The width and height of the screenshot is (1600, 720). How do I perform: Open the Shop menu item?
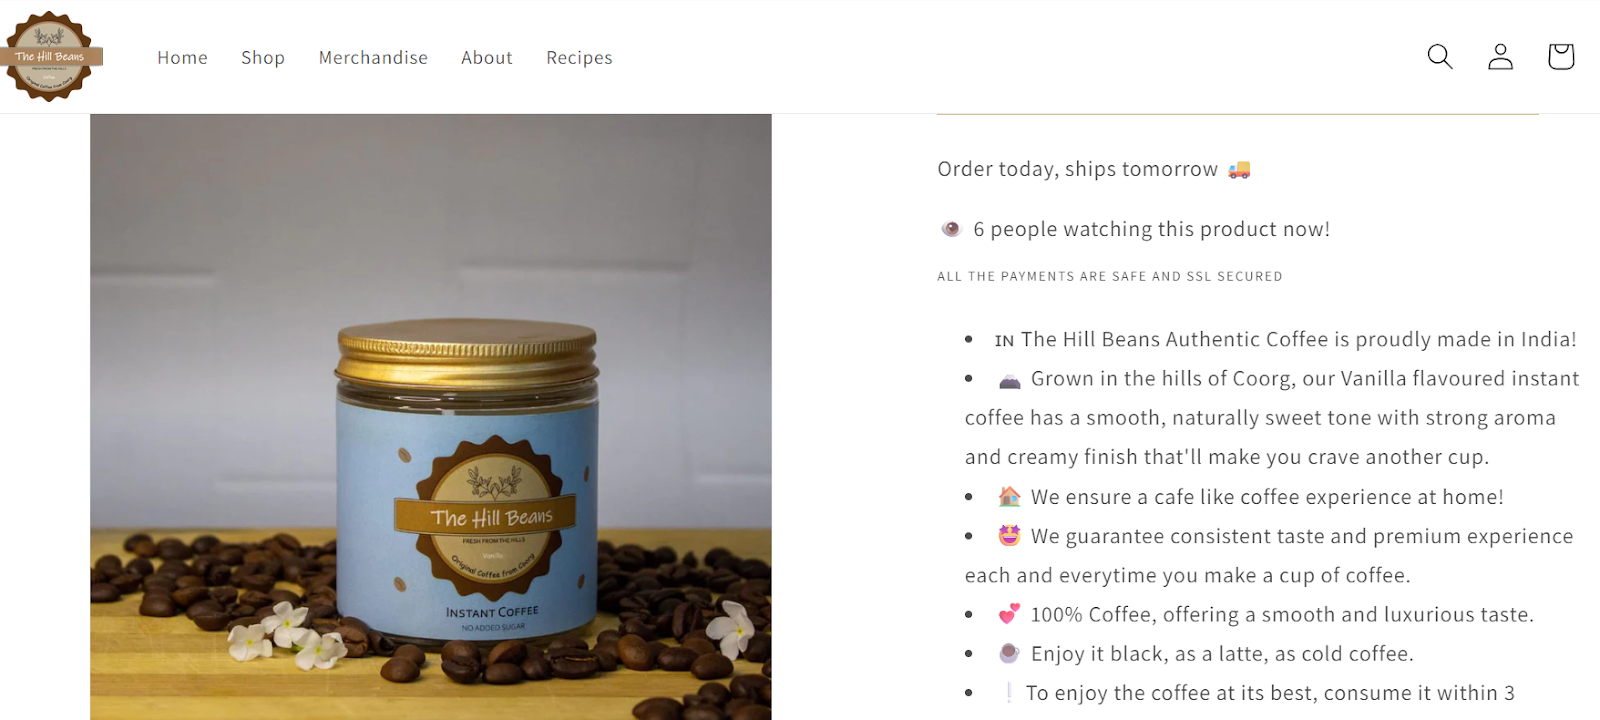(x=262, y=57)
